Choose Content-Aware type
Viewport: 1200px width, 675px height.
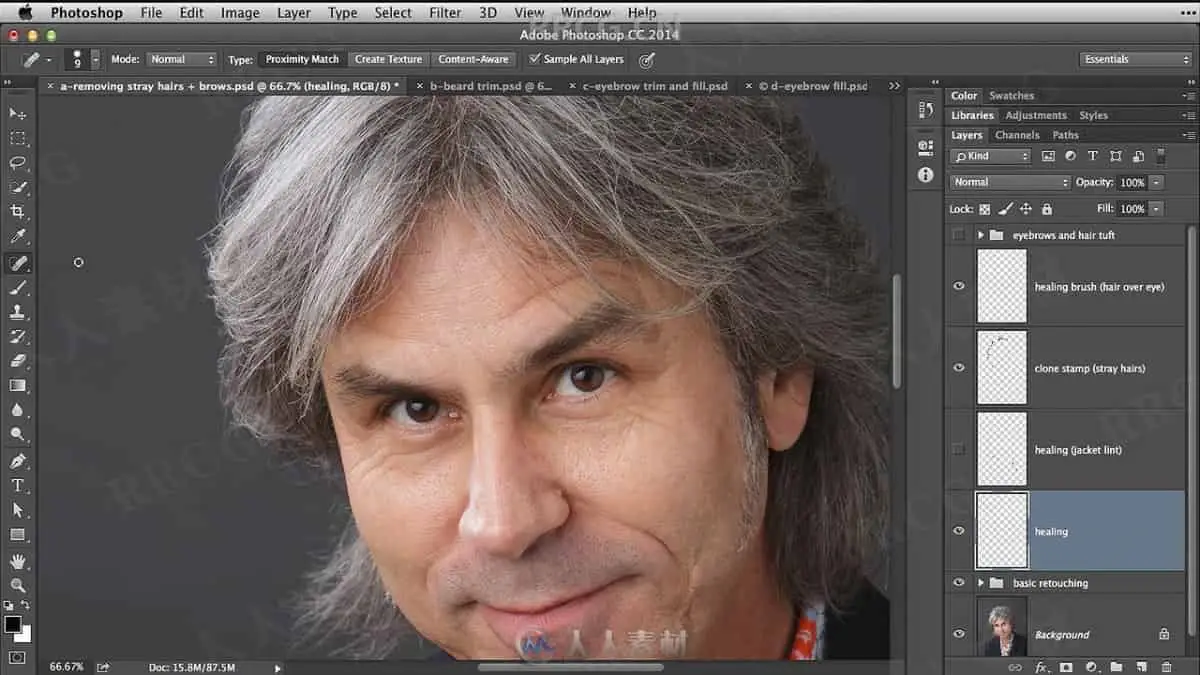474,59
